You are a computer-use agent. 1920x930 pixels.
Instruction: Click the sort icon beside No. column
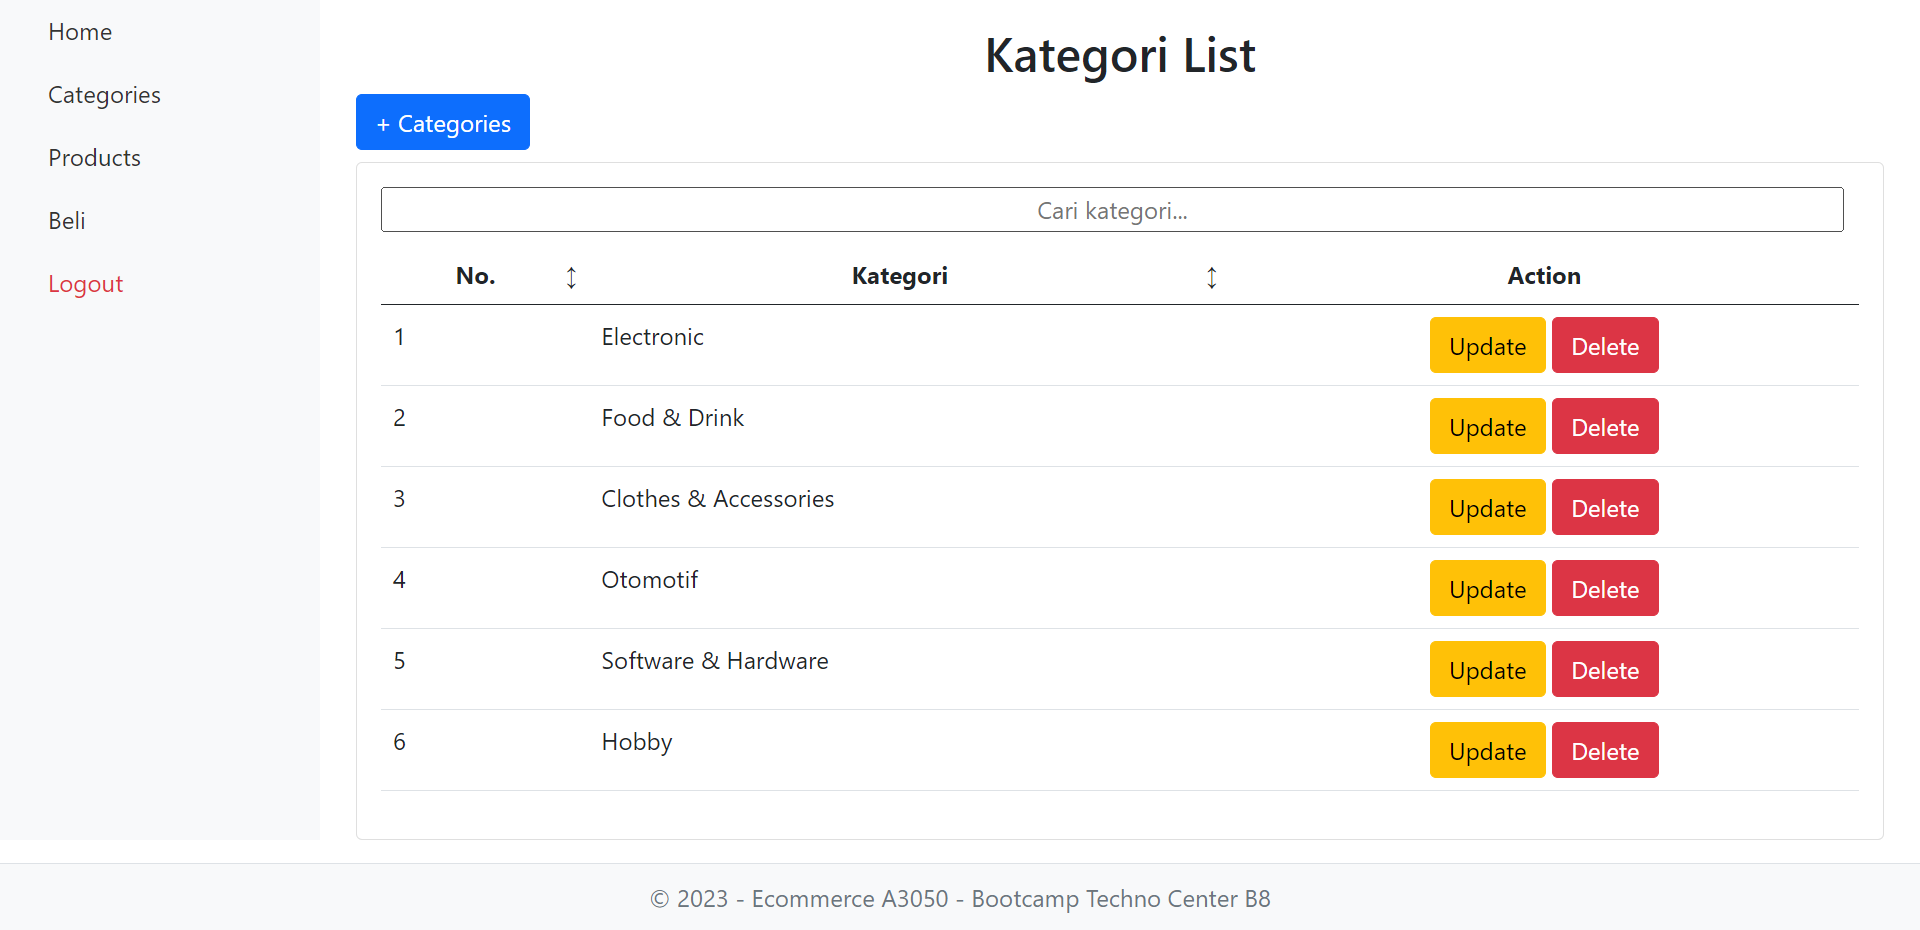(571, 277)
